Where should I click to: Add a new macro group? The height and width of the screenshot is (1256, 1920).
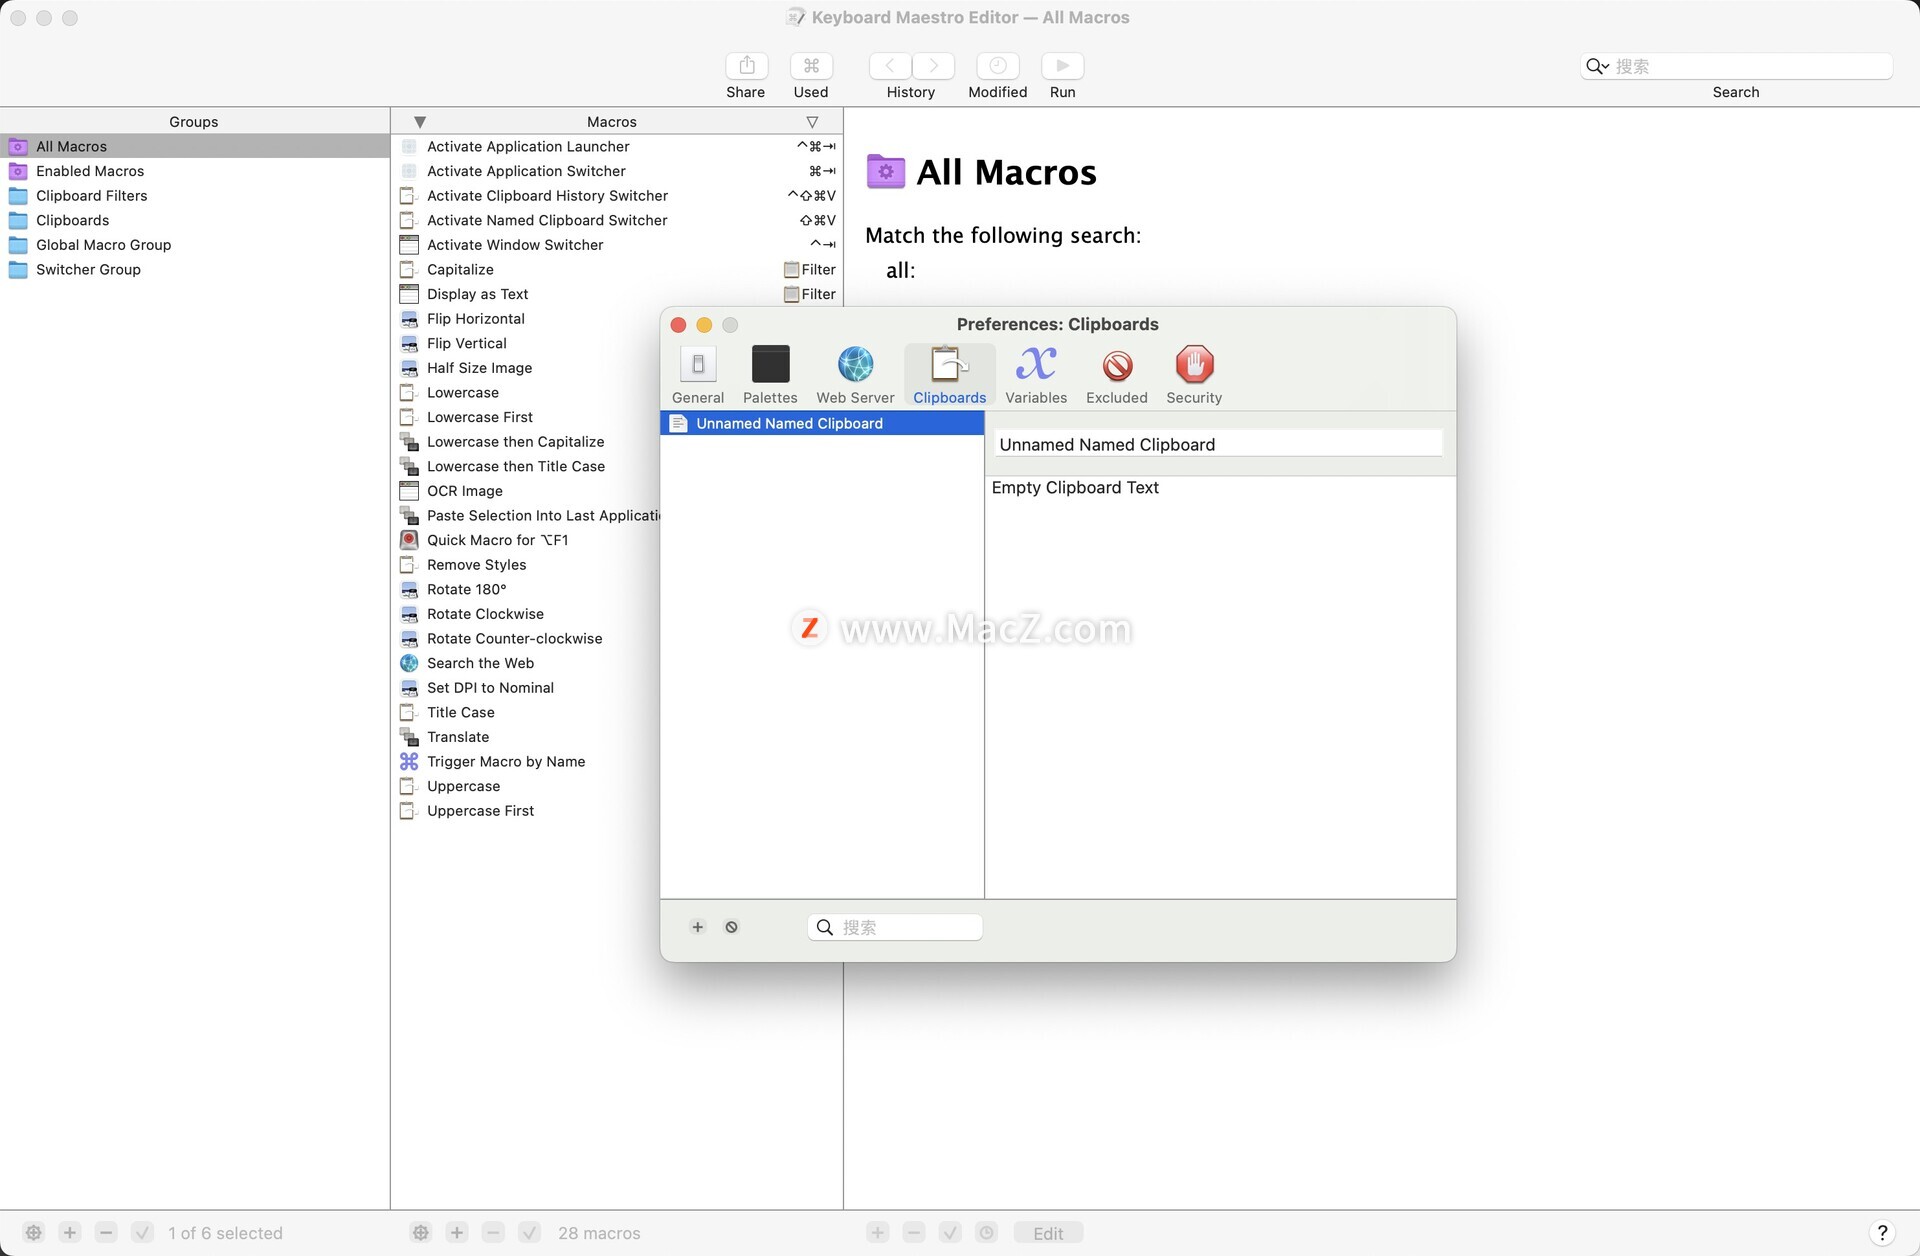[x=70, y=1232]
